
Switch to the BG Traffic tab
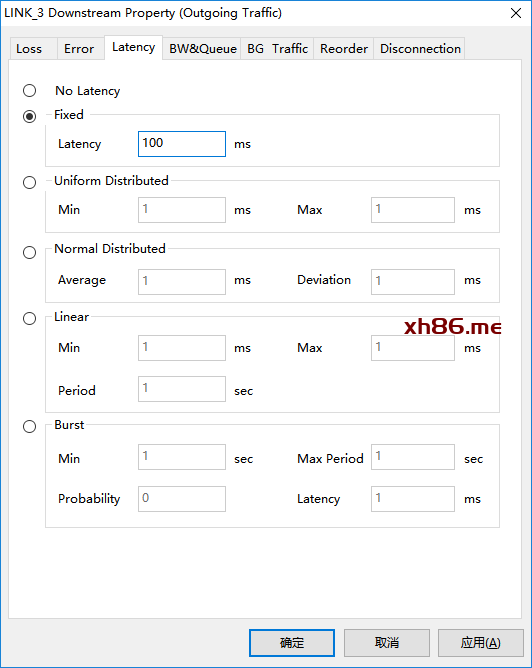tap(277, 49)
